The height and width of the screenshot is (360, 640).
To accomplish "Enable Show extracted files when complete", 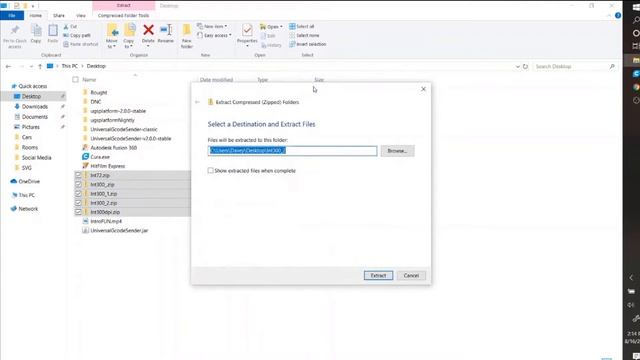I will tap(210, 171).
